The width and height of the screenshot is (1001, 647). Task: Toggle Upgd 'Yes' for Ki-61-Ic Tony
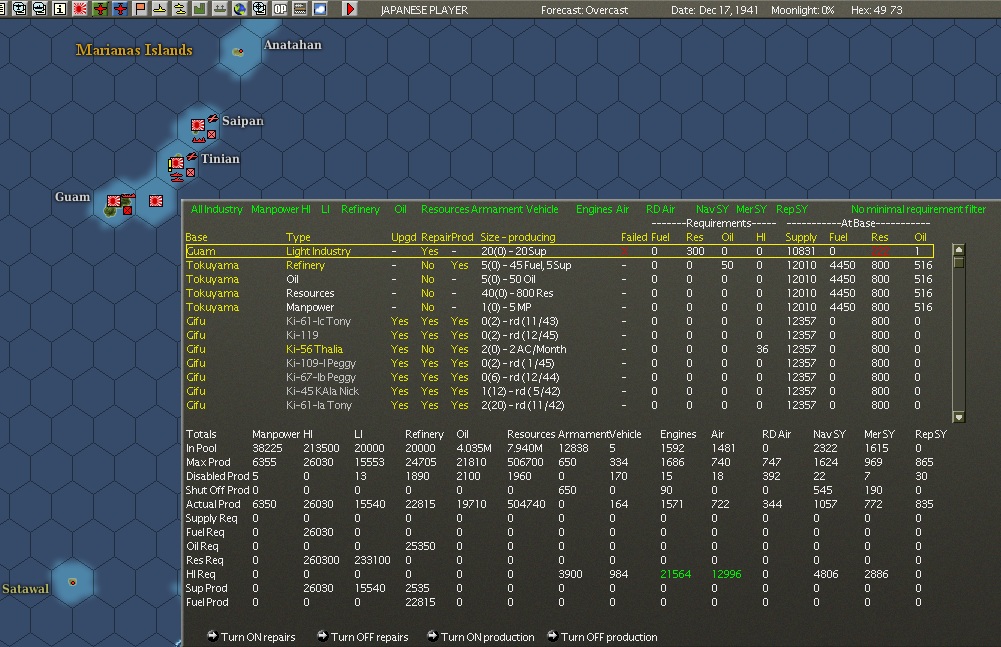(400, 321)
